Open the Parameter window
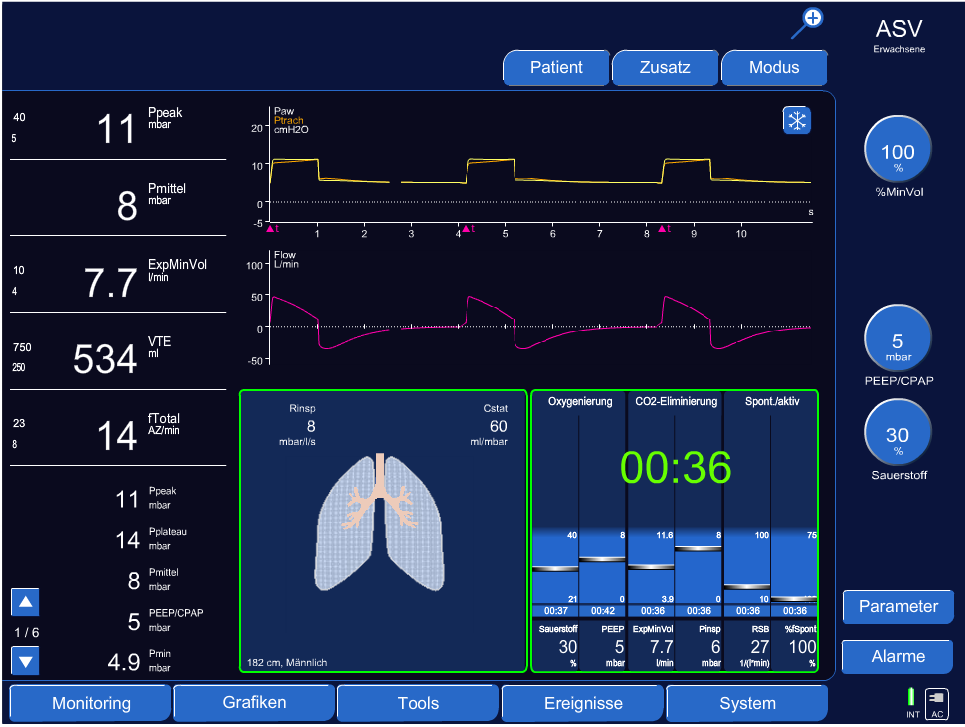The width and height of the screenshot is (965, 727). (x=897, y=606)
